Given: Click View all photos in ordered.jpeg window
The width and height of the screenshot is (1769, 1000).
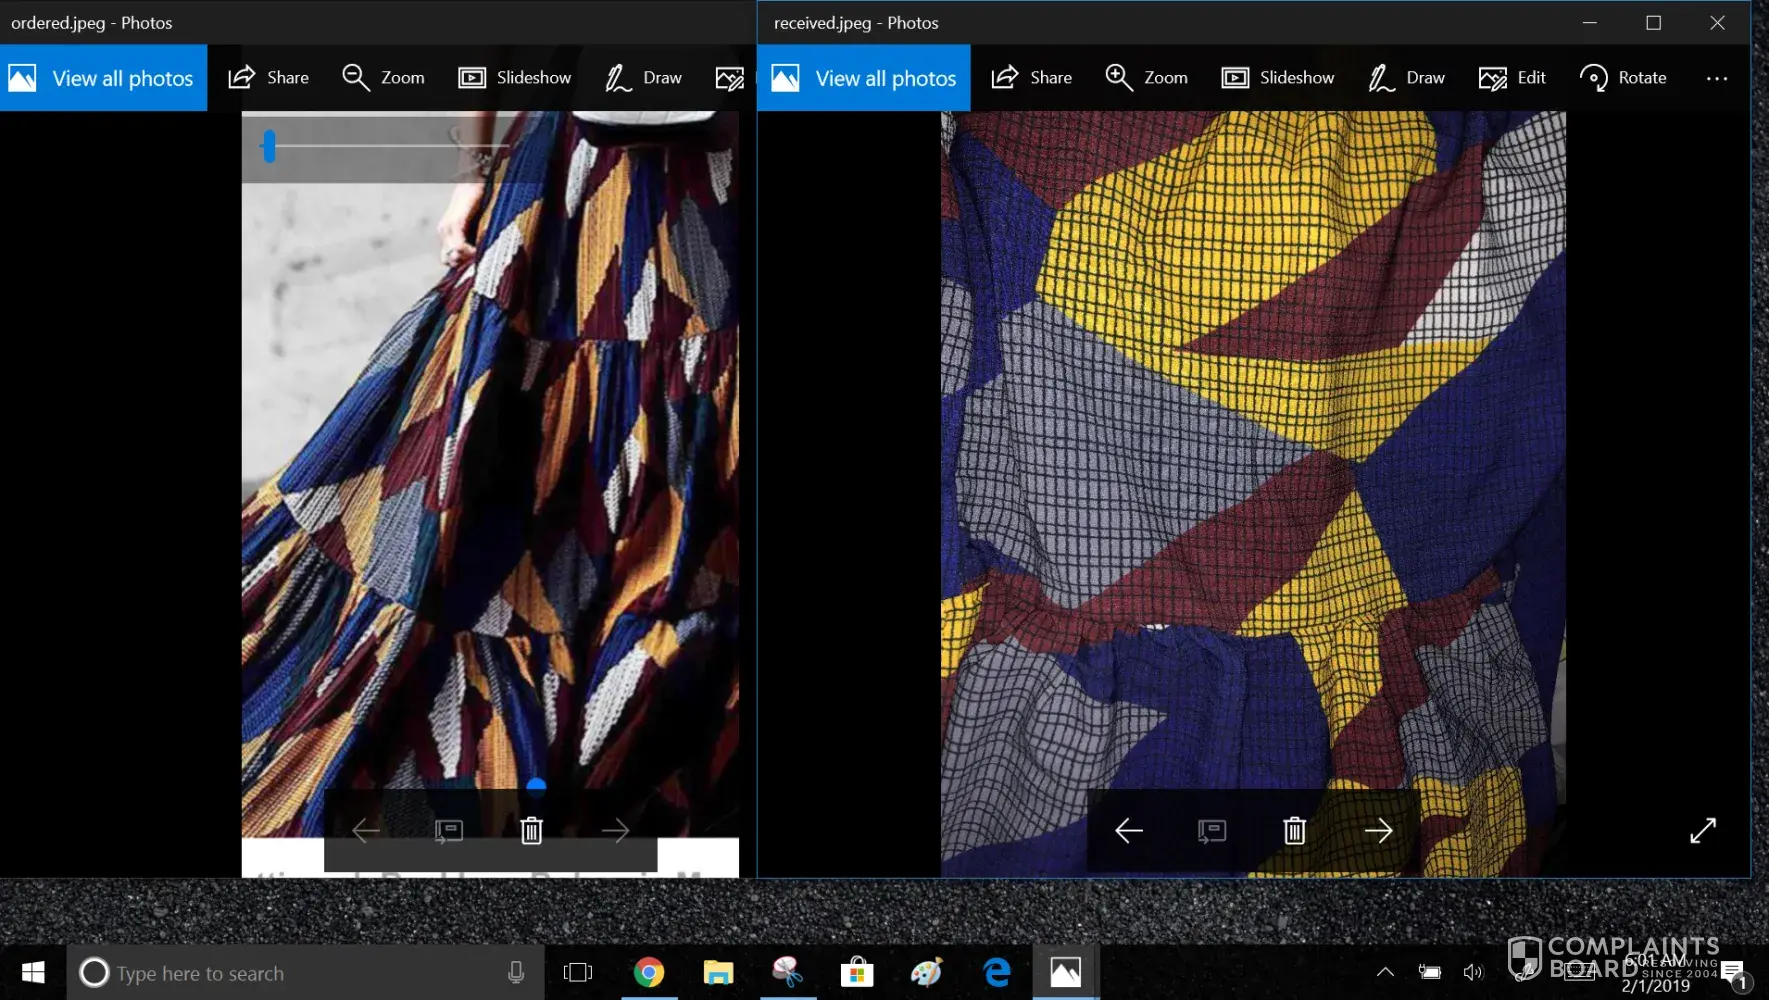Looking at the screenshot, I should tap(103, 78).
